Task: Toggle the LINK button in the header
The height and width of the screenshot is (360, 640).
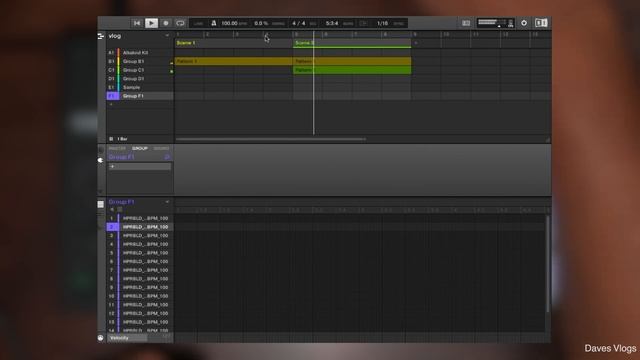Action: [198, 24]
